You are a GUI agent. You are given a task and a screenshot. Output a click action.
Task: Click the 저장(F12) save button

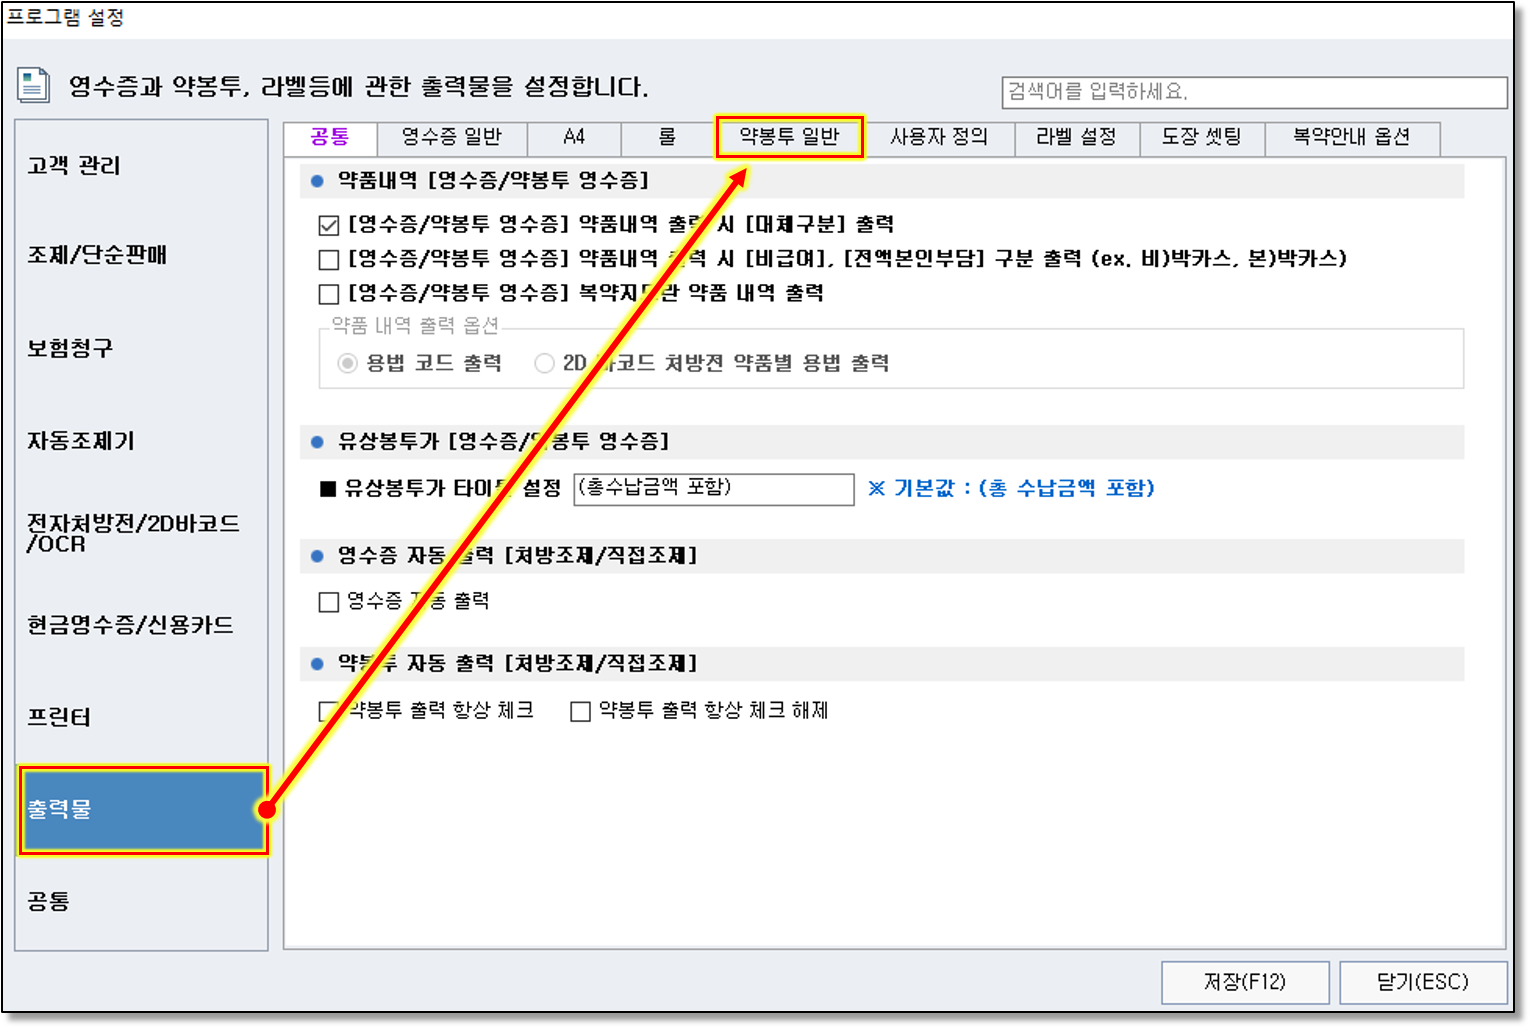(1244, 982)
